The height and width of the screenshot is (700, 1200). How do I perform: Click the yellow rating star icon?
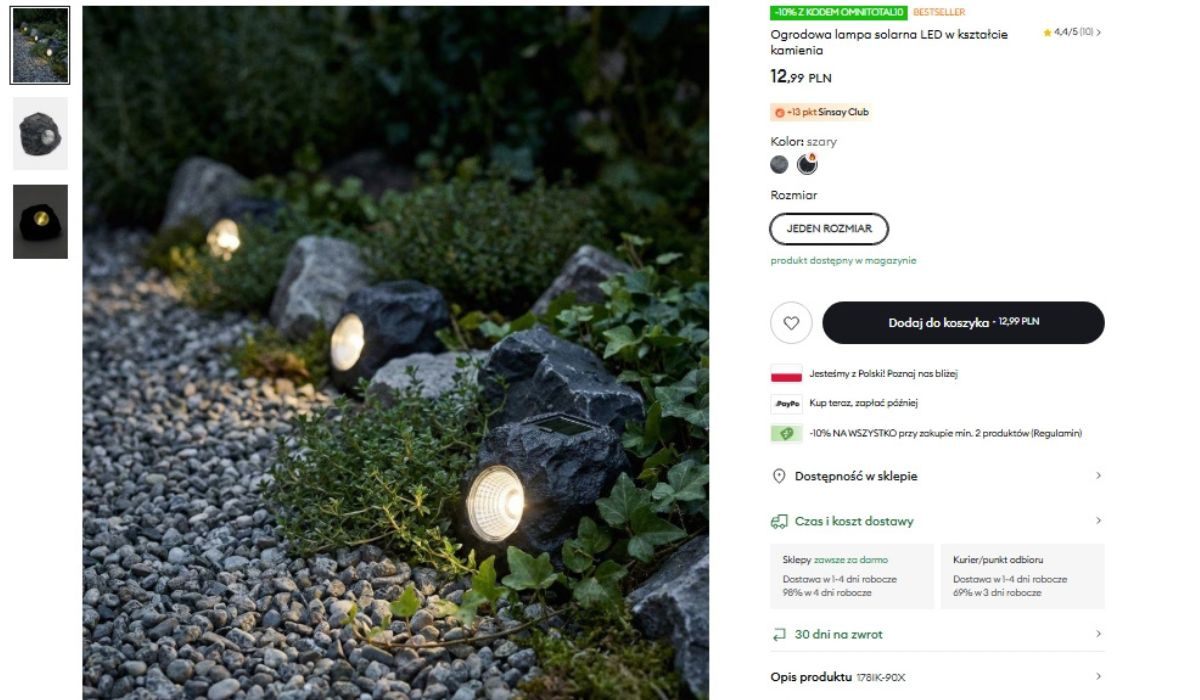point(1047,33)
